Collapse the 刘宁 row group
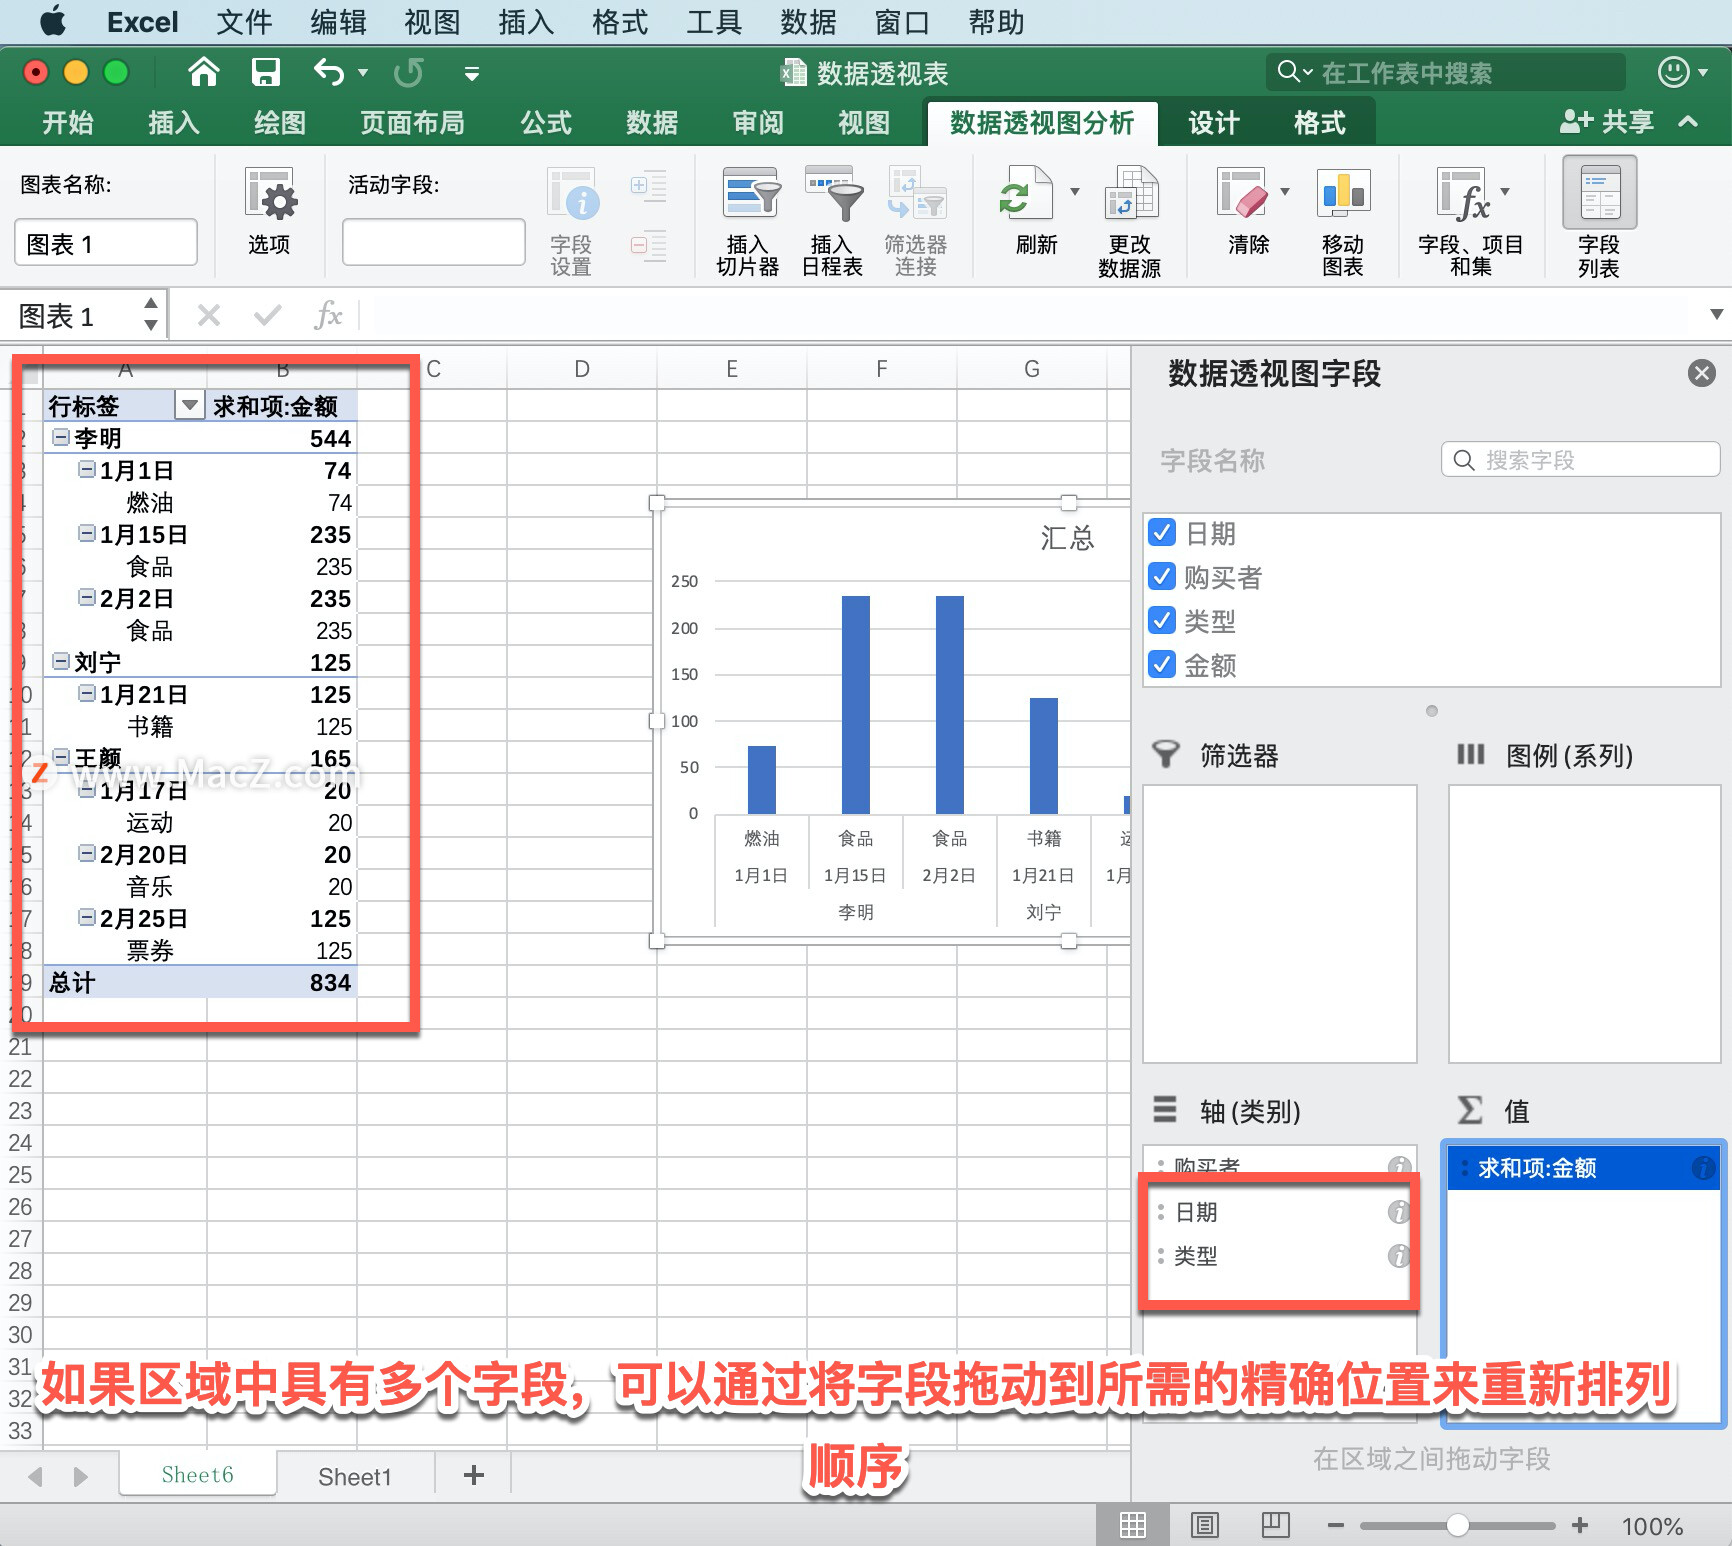 62,661
